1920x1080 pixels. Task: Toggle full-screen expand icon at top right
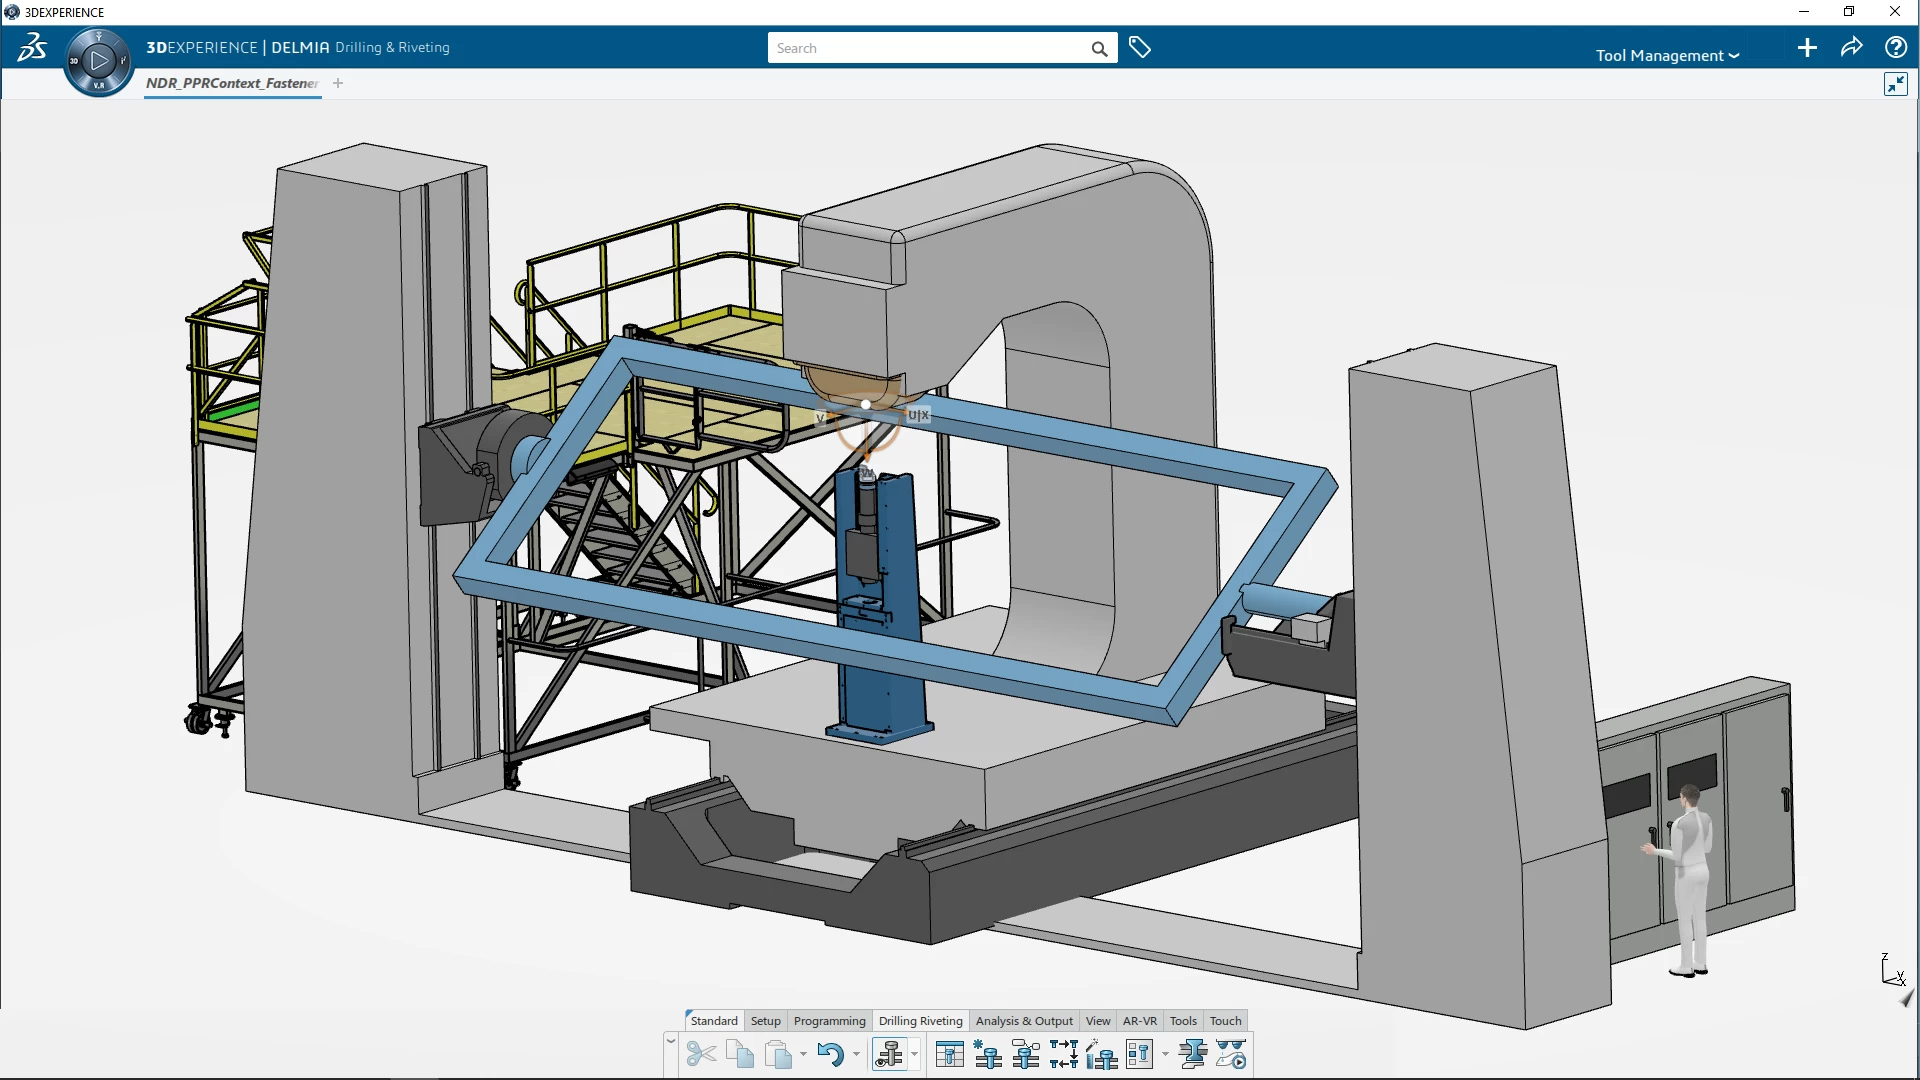1895,84
